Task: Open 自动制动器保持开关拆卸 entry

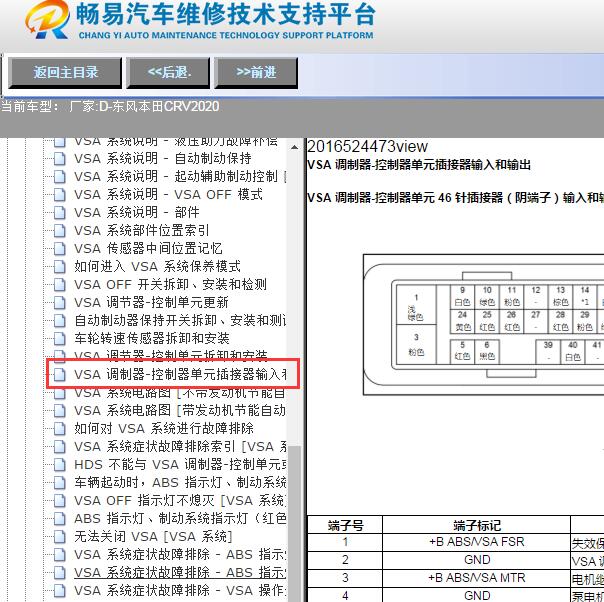Action: [x=180, y=320]
